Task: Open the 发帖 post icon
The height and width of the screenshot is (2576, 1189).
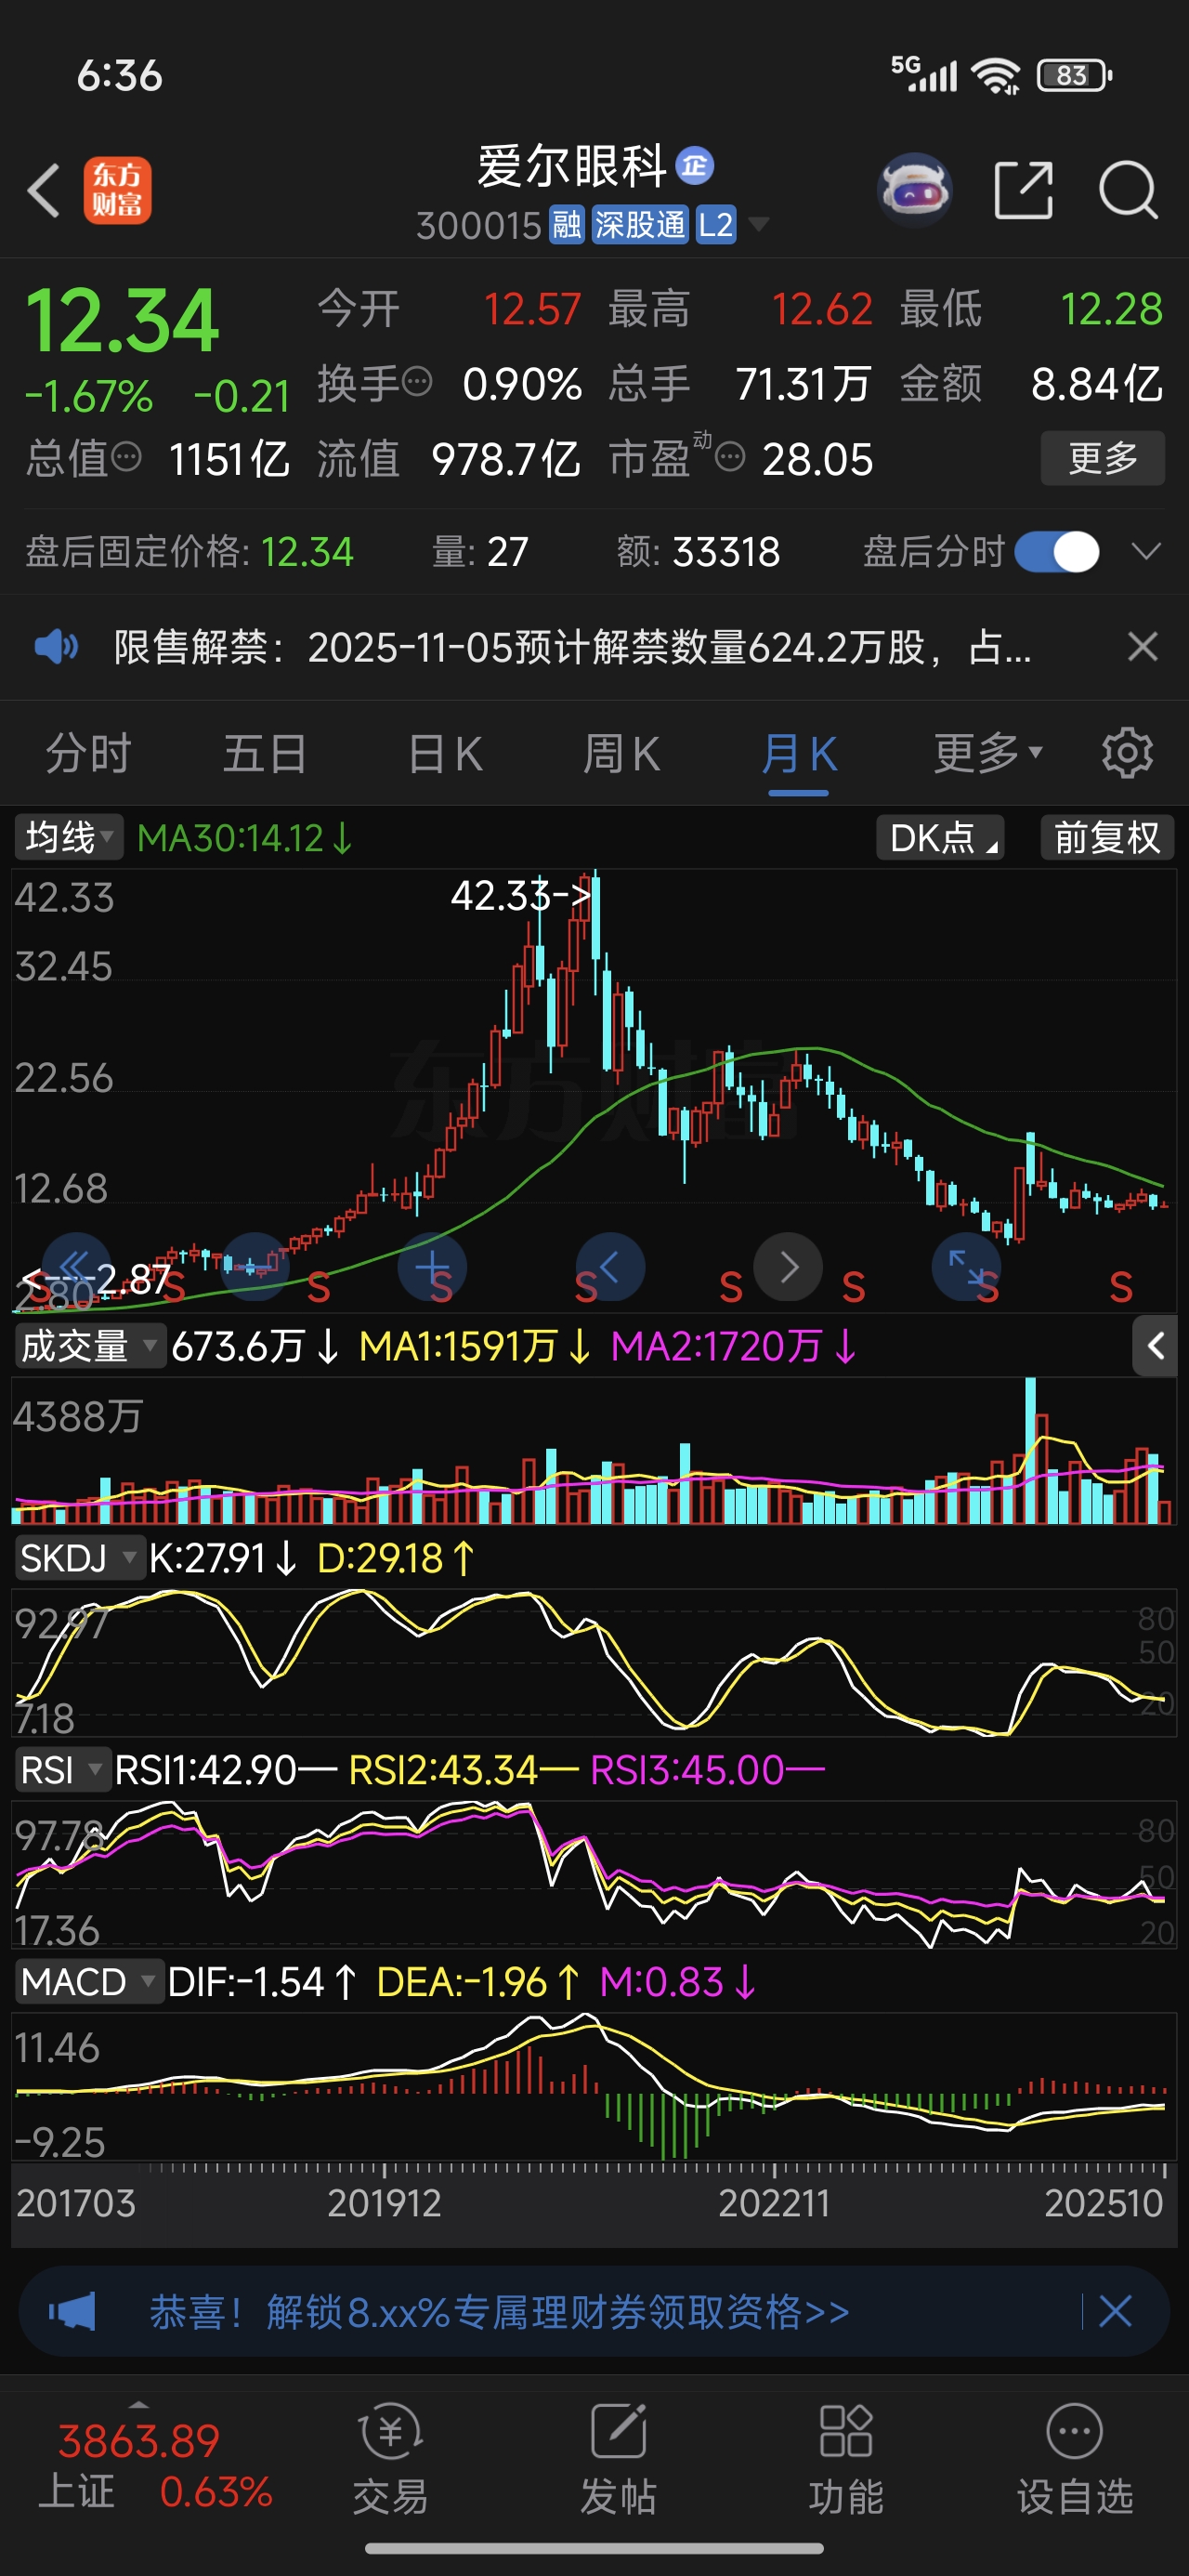Action: [x=618, y=2460]
